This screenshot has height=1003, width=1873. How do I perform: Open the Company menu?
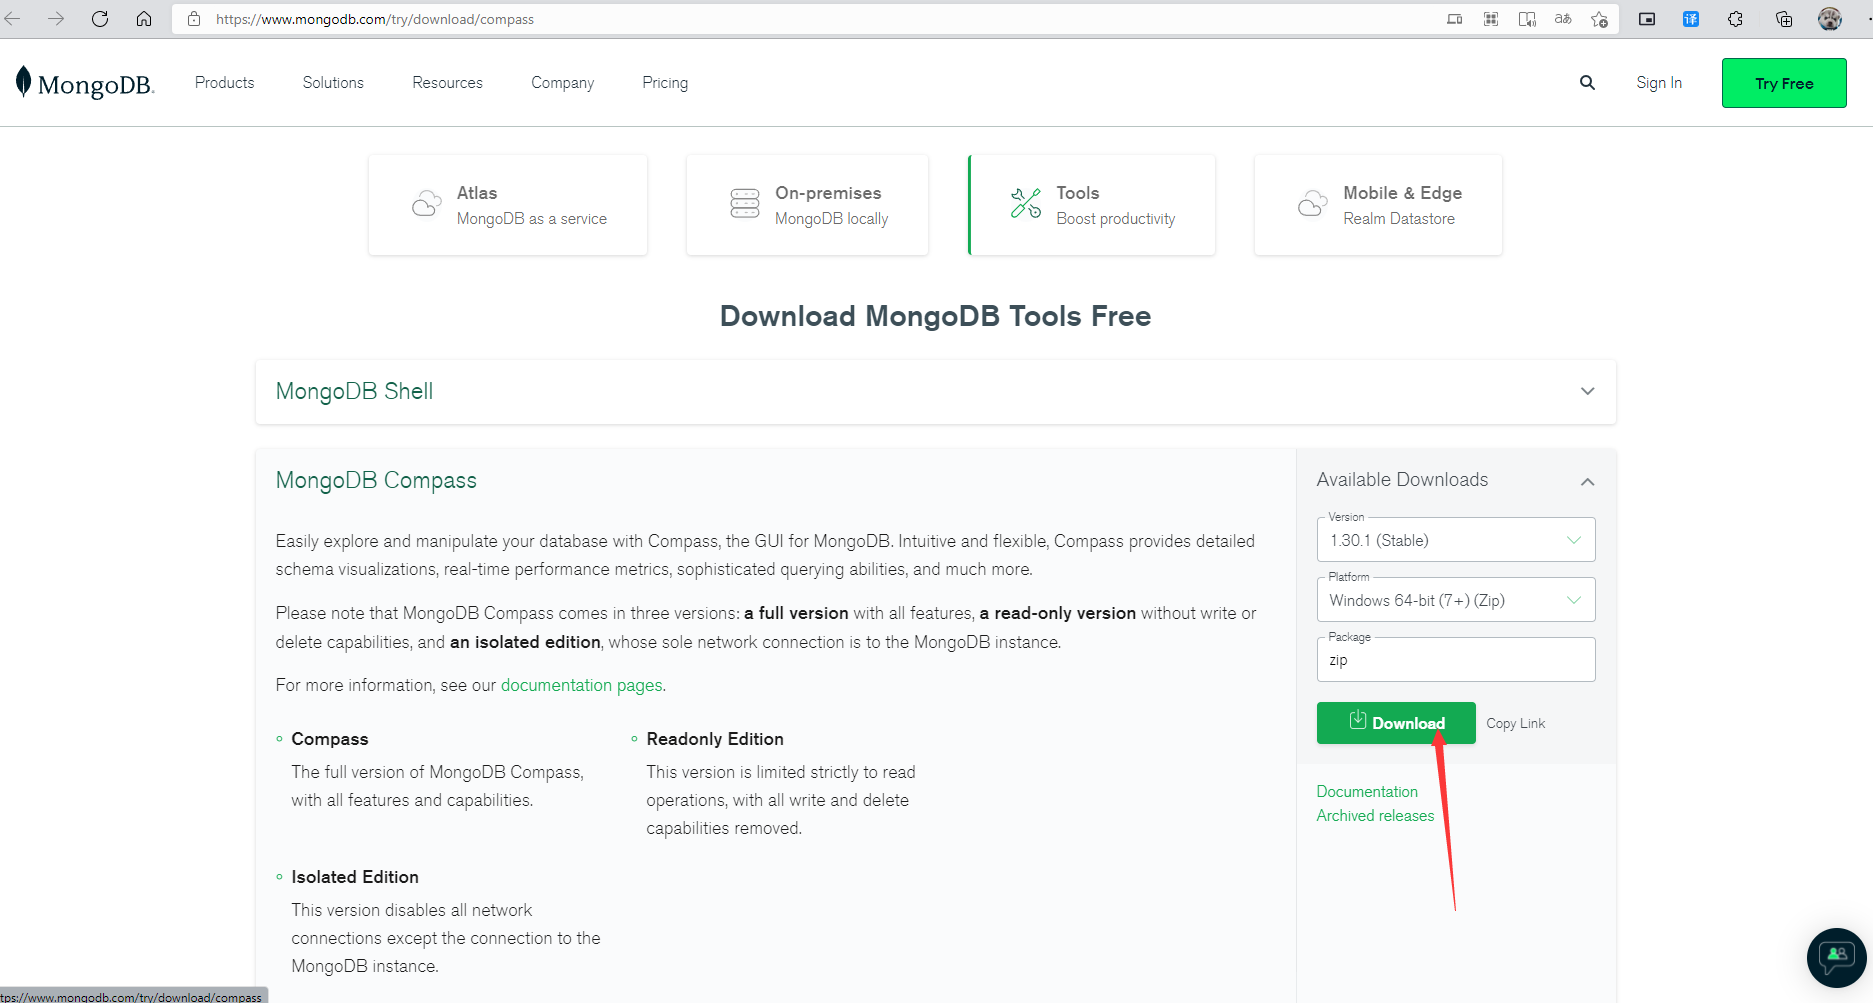[x=562, y=83]
